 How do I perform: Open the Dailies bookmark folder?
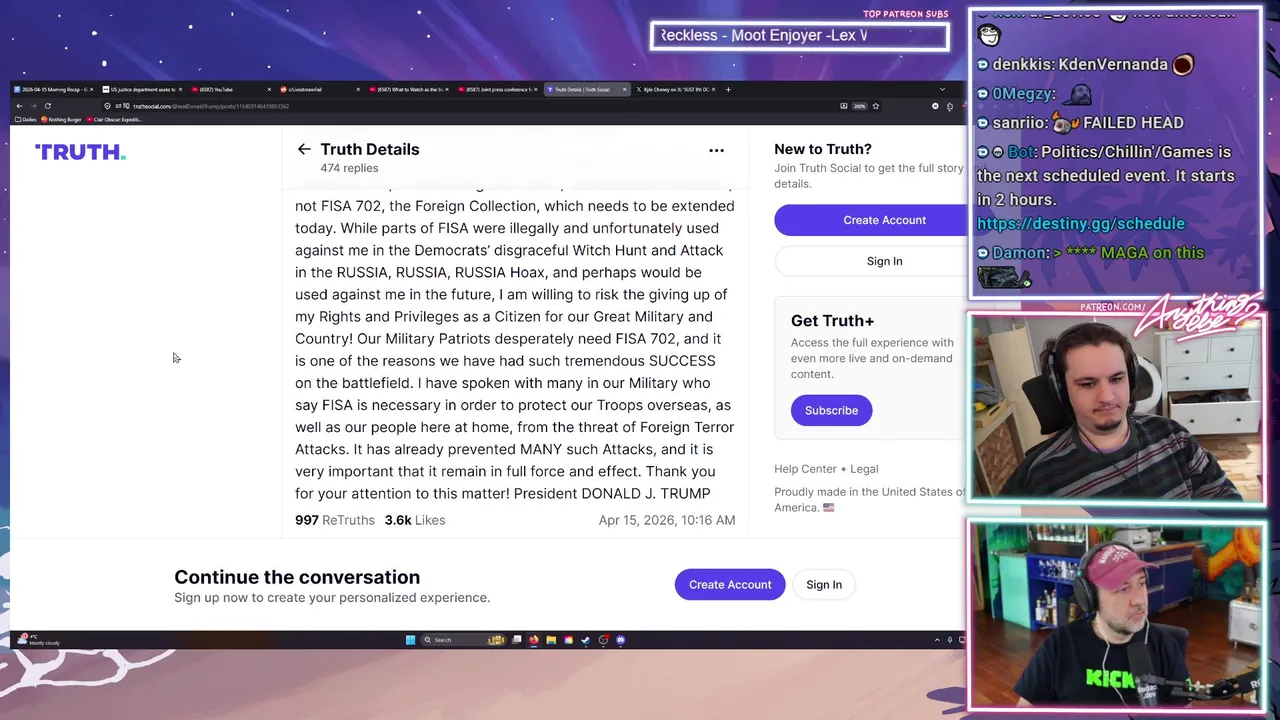click(x=26, y=120)
